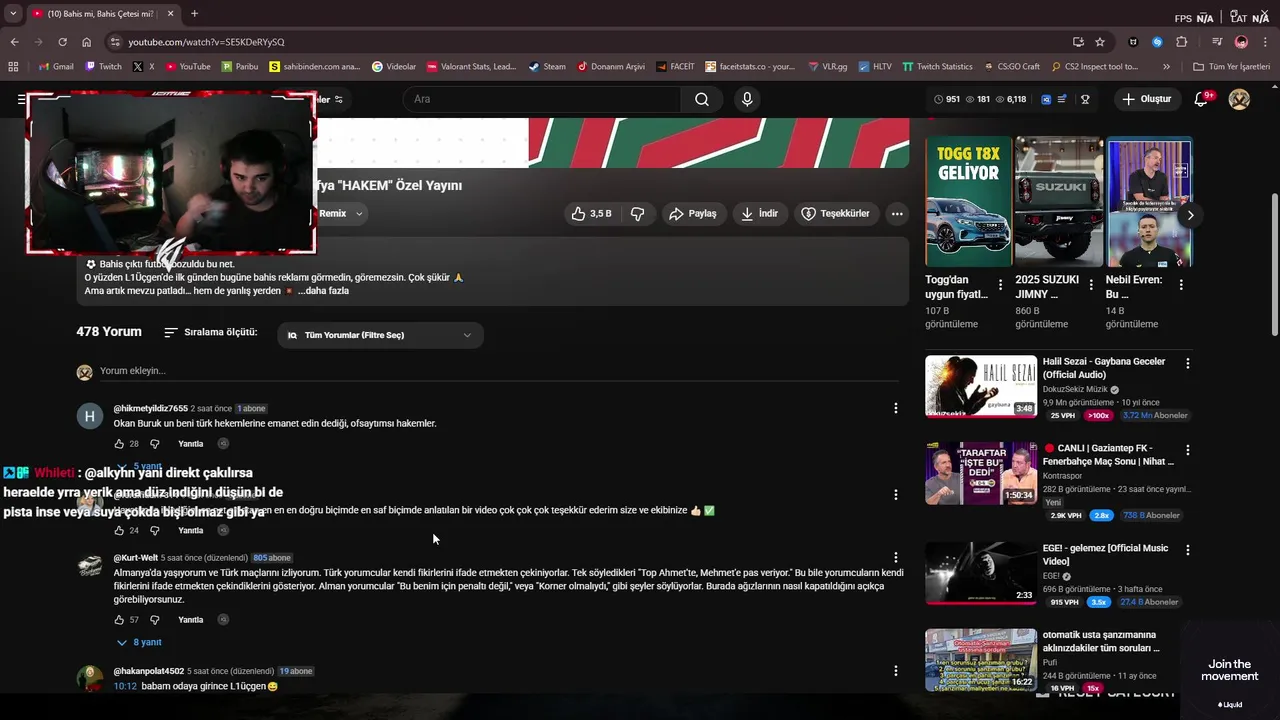Dislike the video
The height and width of the screenshot is (720, 1280).
(x=637, y=213)
